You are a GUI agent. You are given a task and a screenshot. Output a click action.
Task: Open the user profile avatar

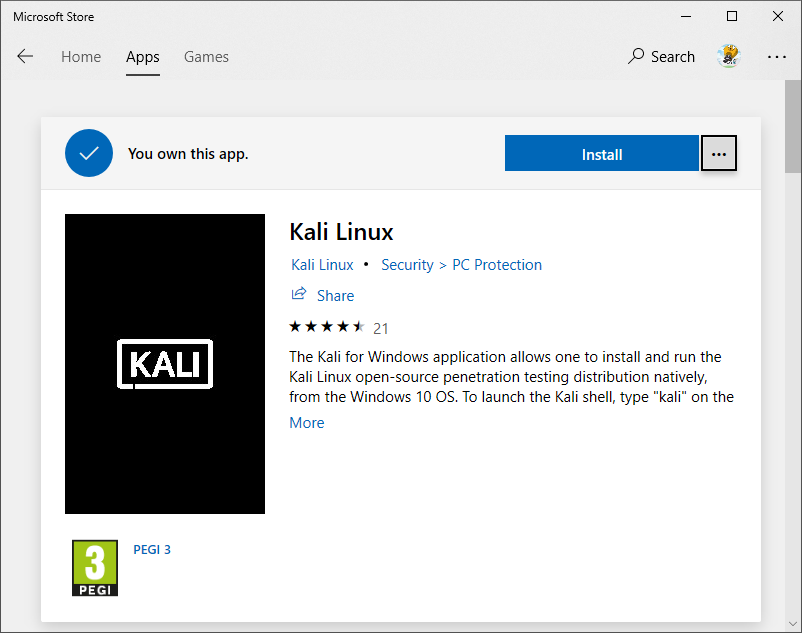click(728, 56)
